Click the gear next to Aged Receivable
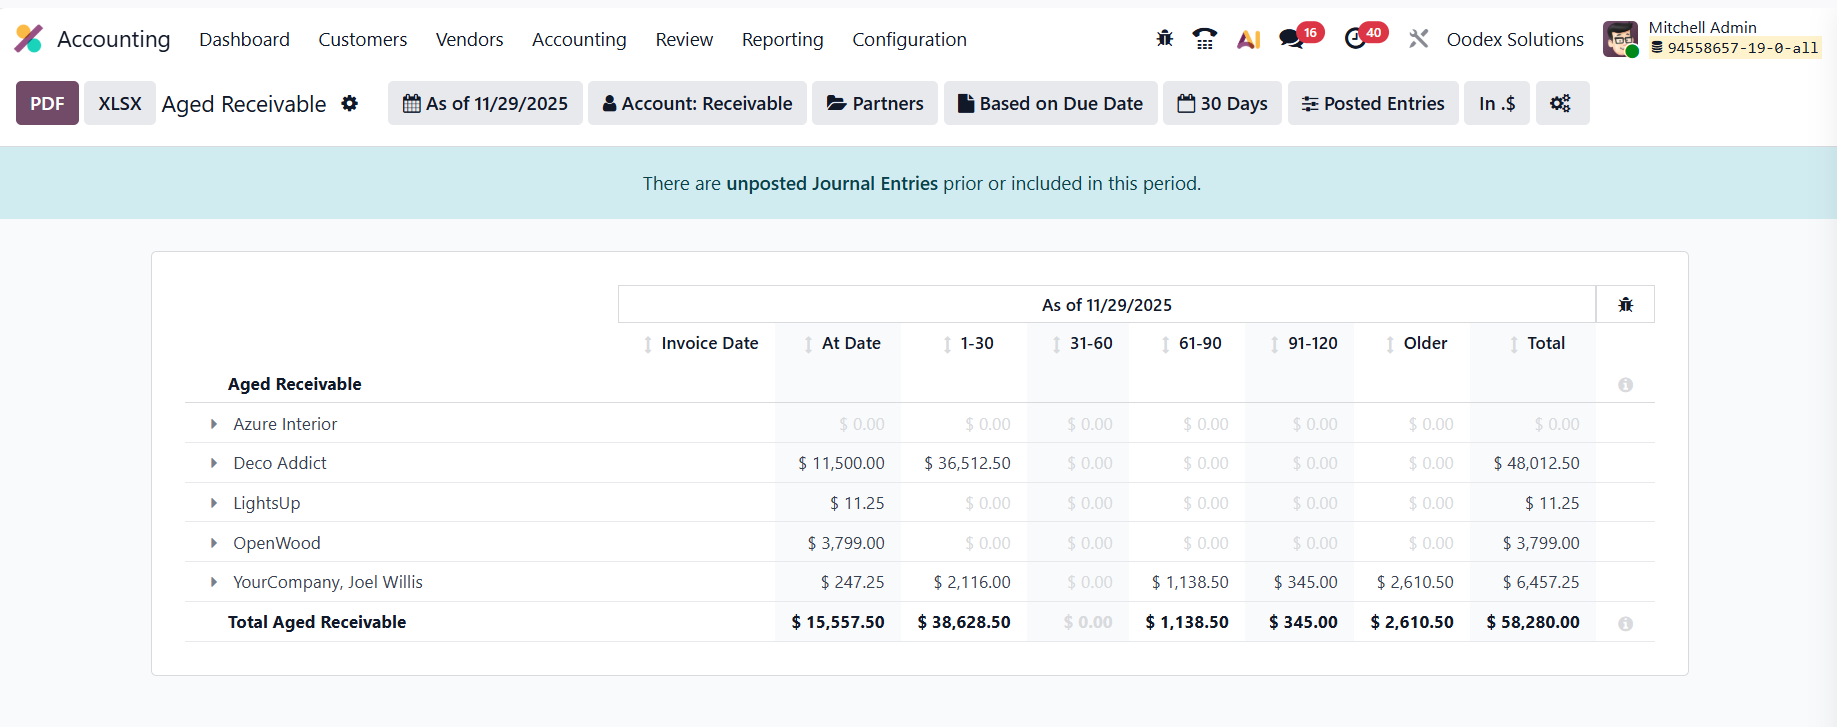Screen dimensions: 1837x727 pos(349,103)
